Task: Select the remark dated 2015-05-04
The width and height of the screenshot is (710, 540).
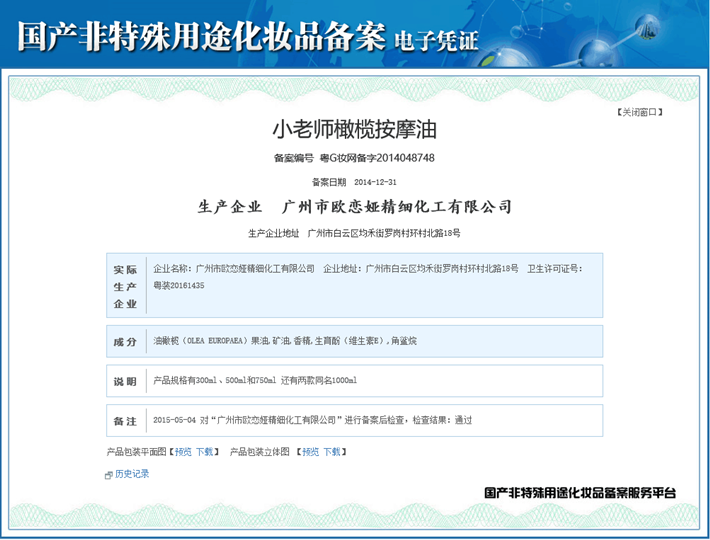Action: tap(312, 420)
